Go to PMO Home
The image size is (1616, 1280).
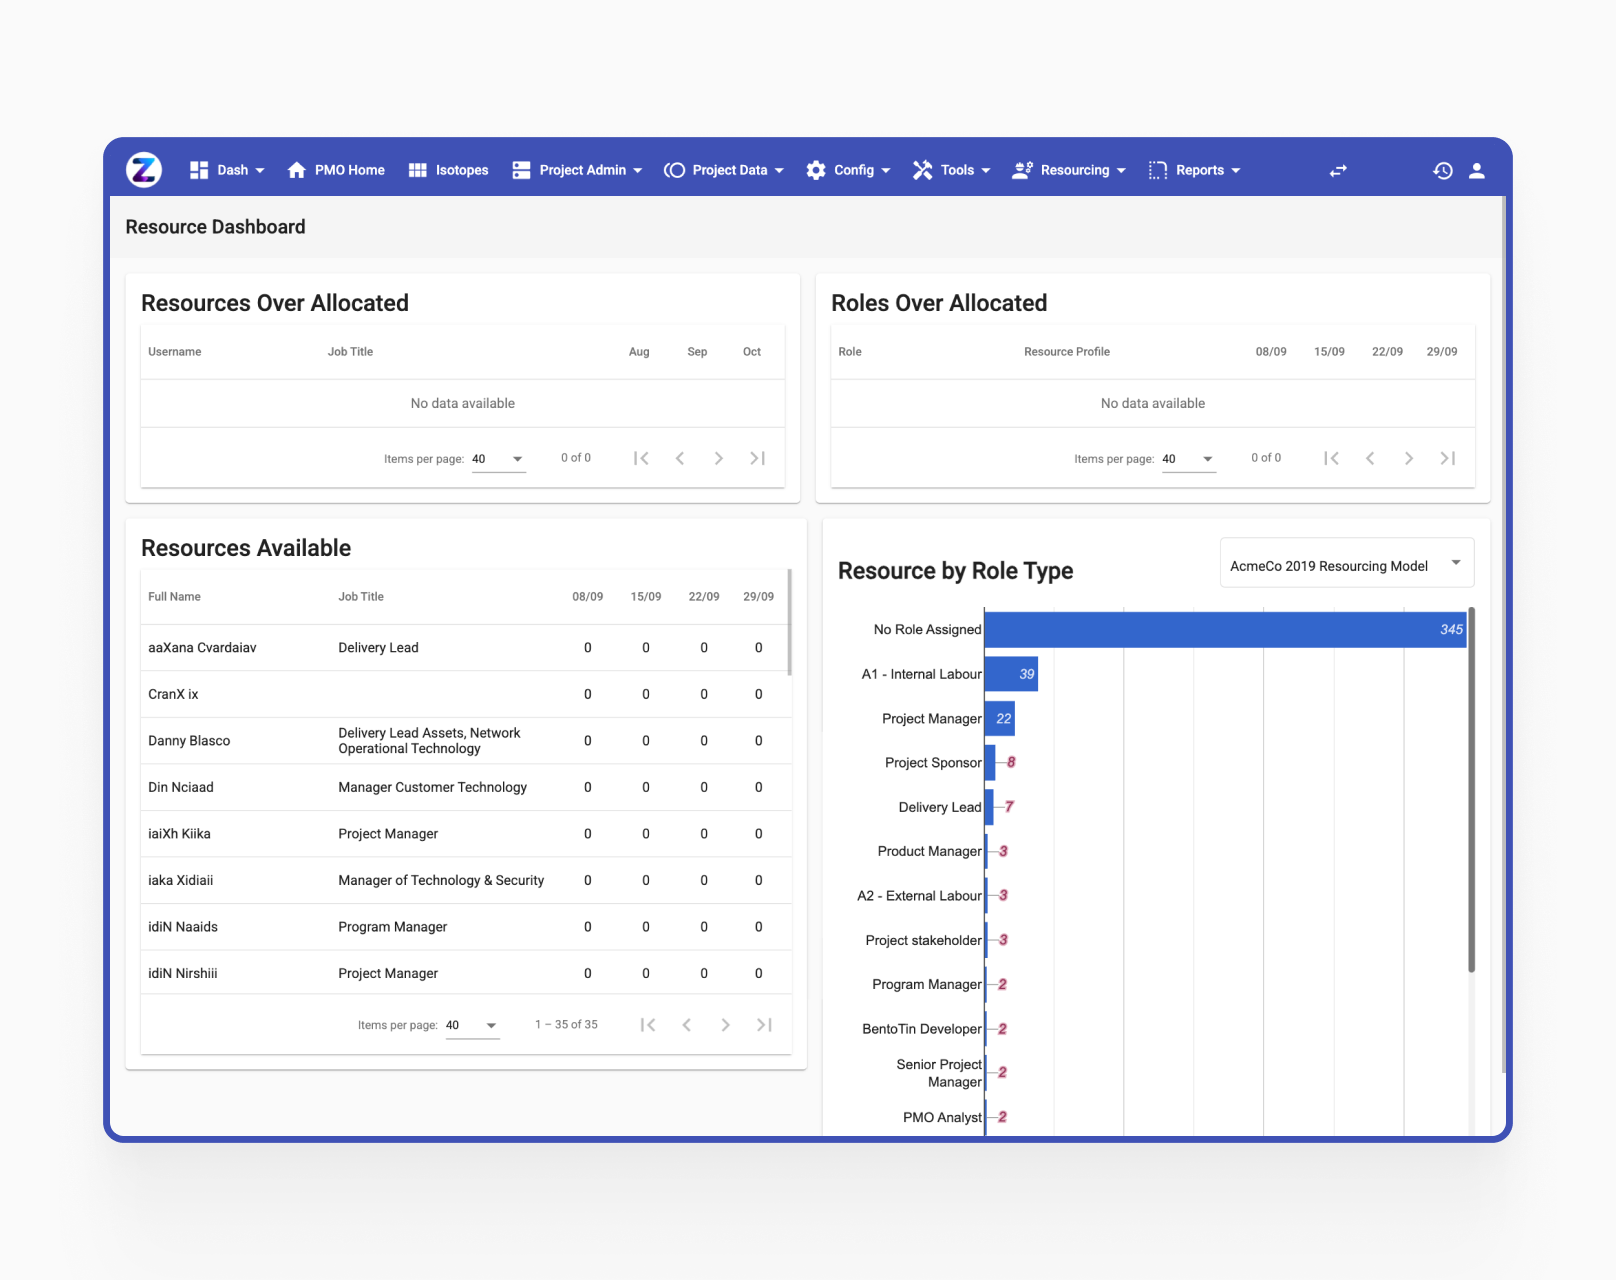coord(336,171)
